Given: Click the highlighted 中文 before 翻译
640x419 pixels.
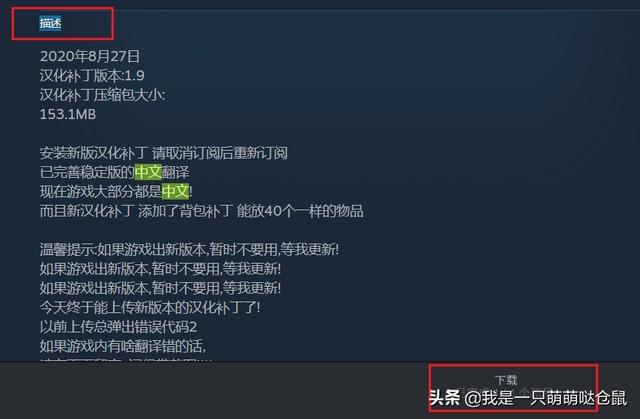Looking at the screenshot, I should [148, 172].
